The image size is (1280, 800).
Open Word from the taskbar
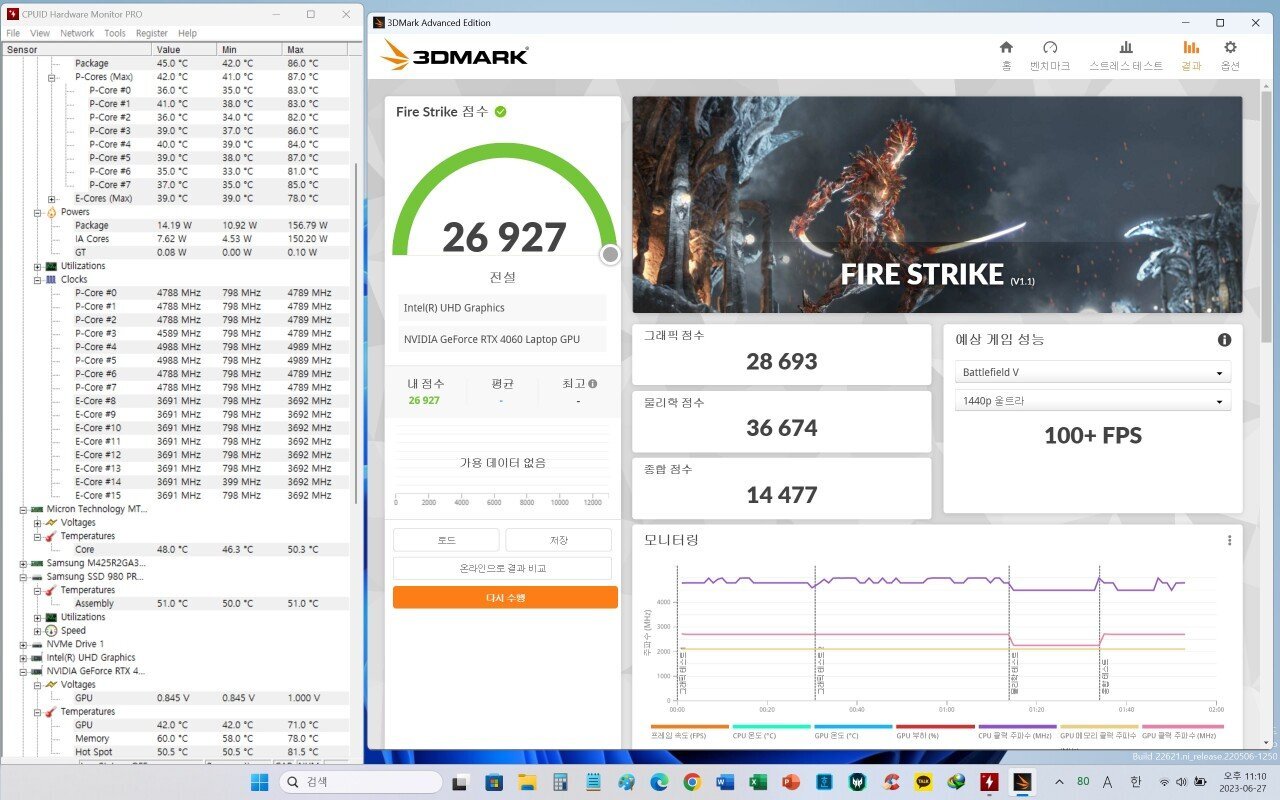coord(725,782)
